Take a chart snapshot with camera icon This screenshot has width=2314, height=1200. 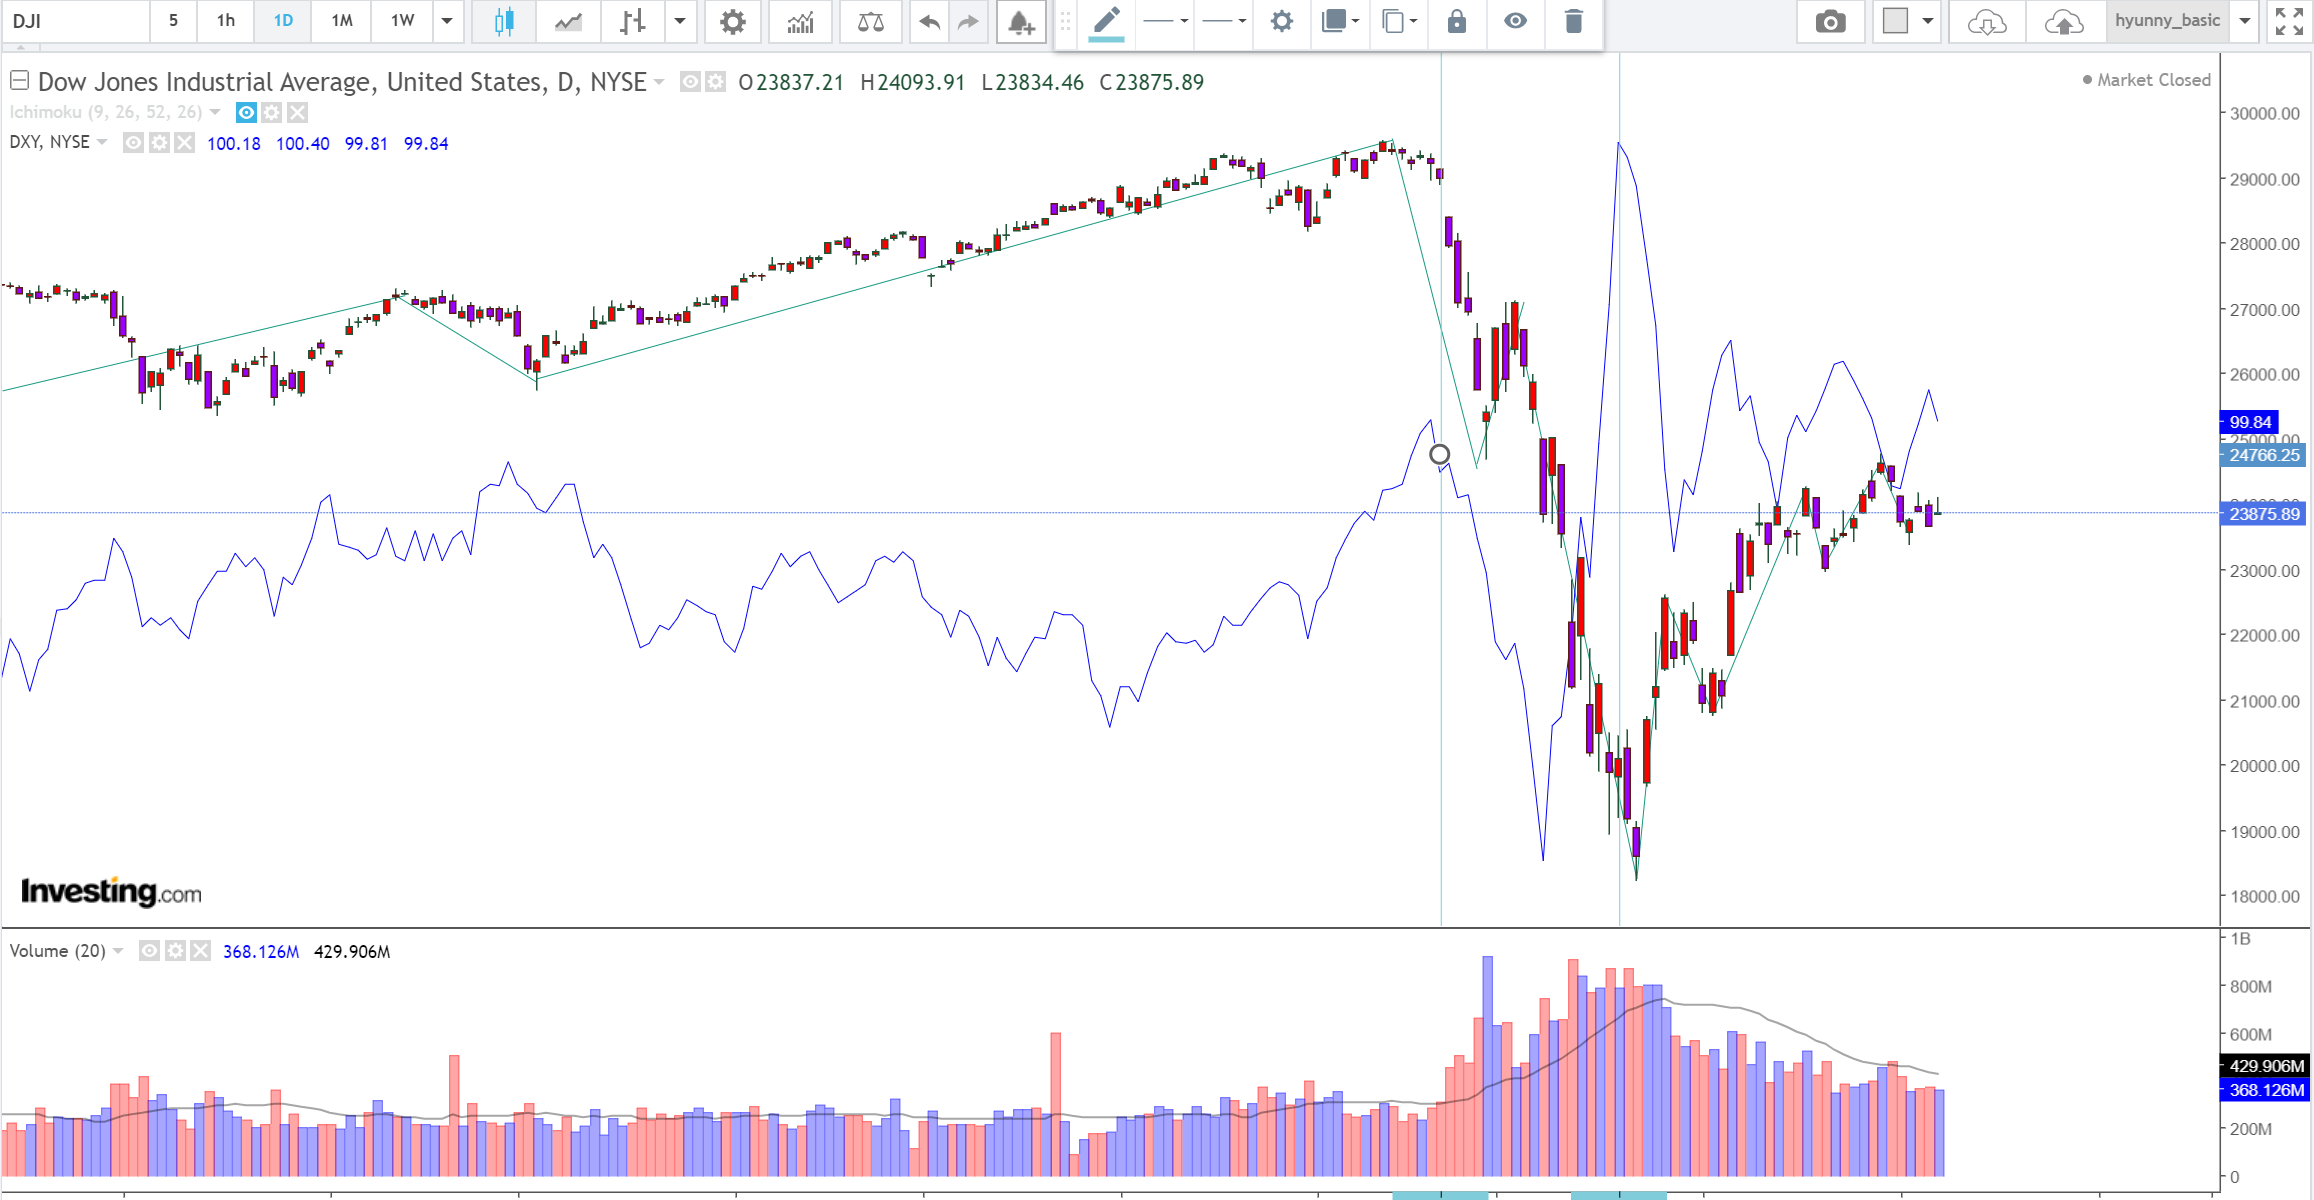[x=1830, y=21]
